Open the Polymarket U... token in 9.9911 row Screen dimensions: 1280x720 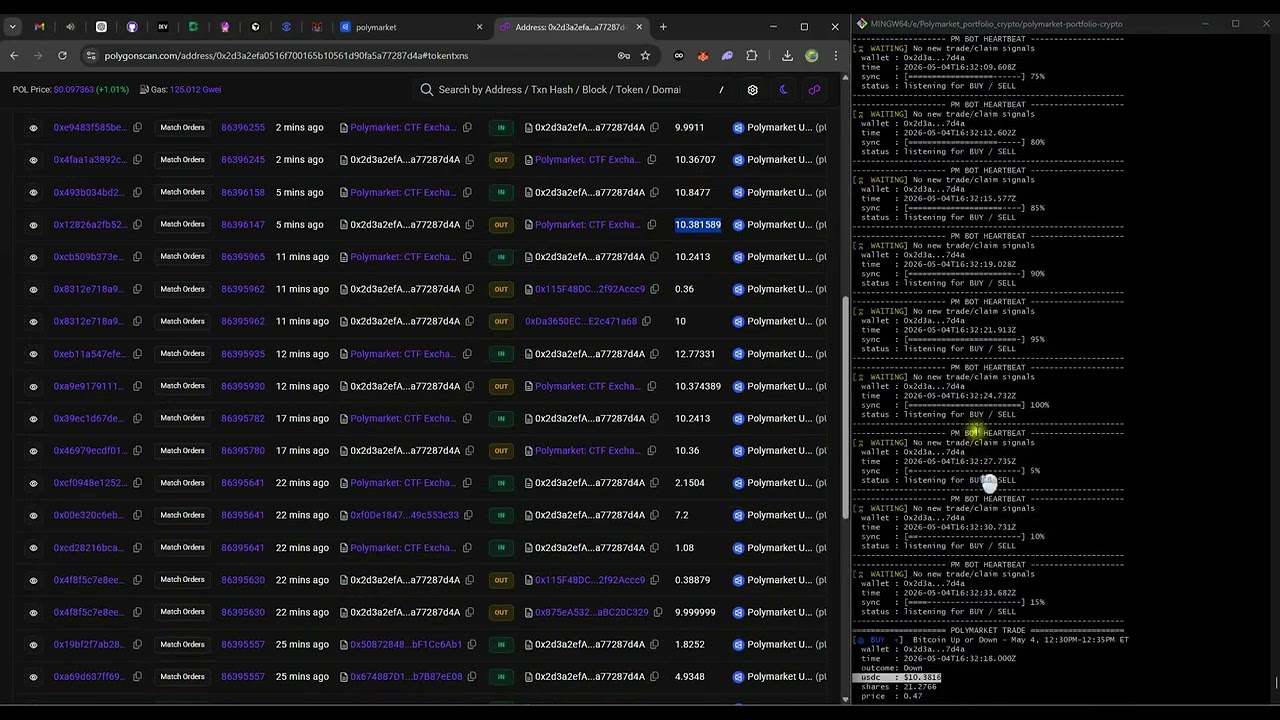tap(779, 128)
